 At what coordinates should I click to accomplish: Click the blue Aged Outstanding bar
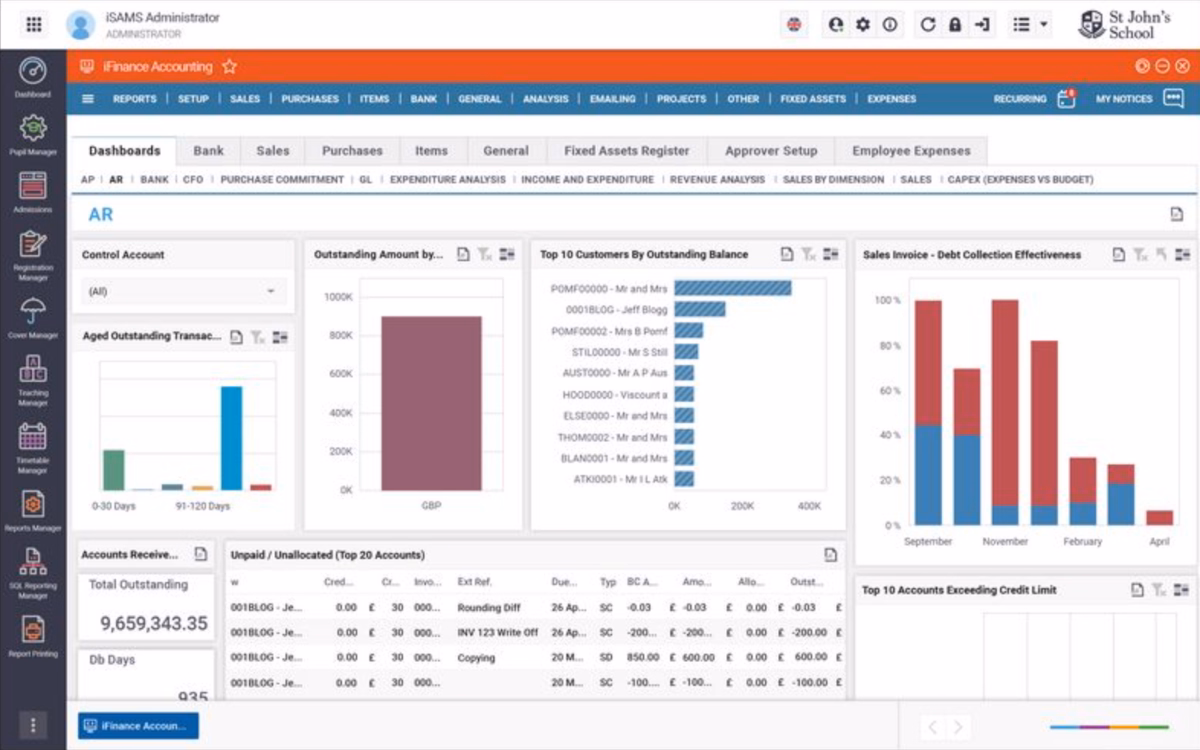click(231, 438)
